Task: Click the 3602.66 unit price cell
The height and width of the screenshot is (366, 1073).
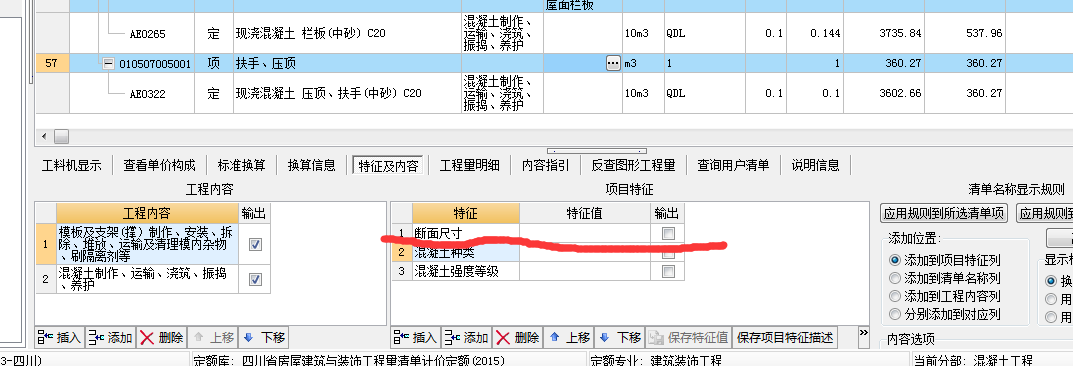Action: tap(885, 94)
